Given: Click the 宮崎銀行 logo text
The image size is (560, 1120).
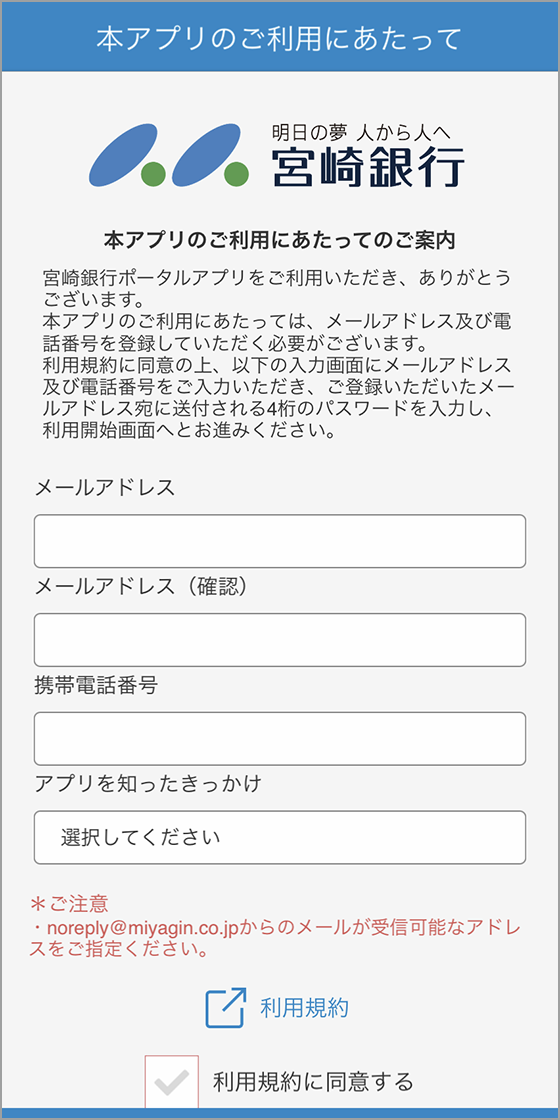Looking at the screenshot, I should click(x=368, y=167).
